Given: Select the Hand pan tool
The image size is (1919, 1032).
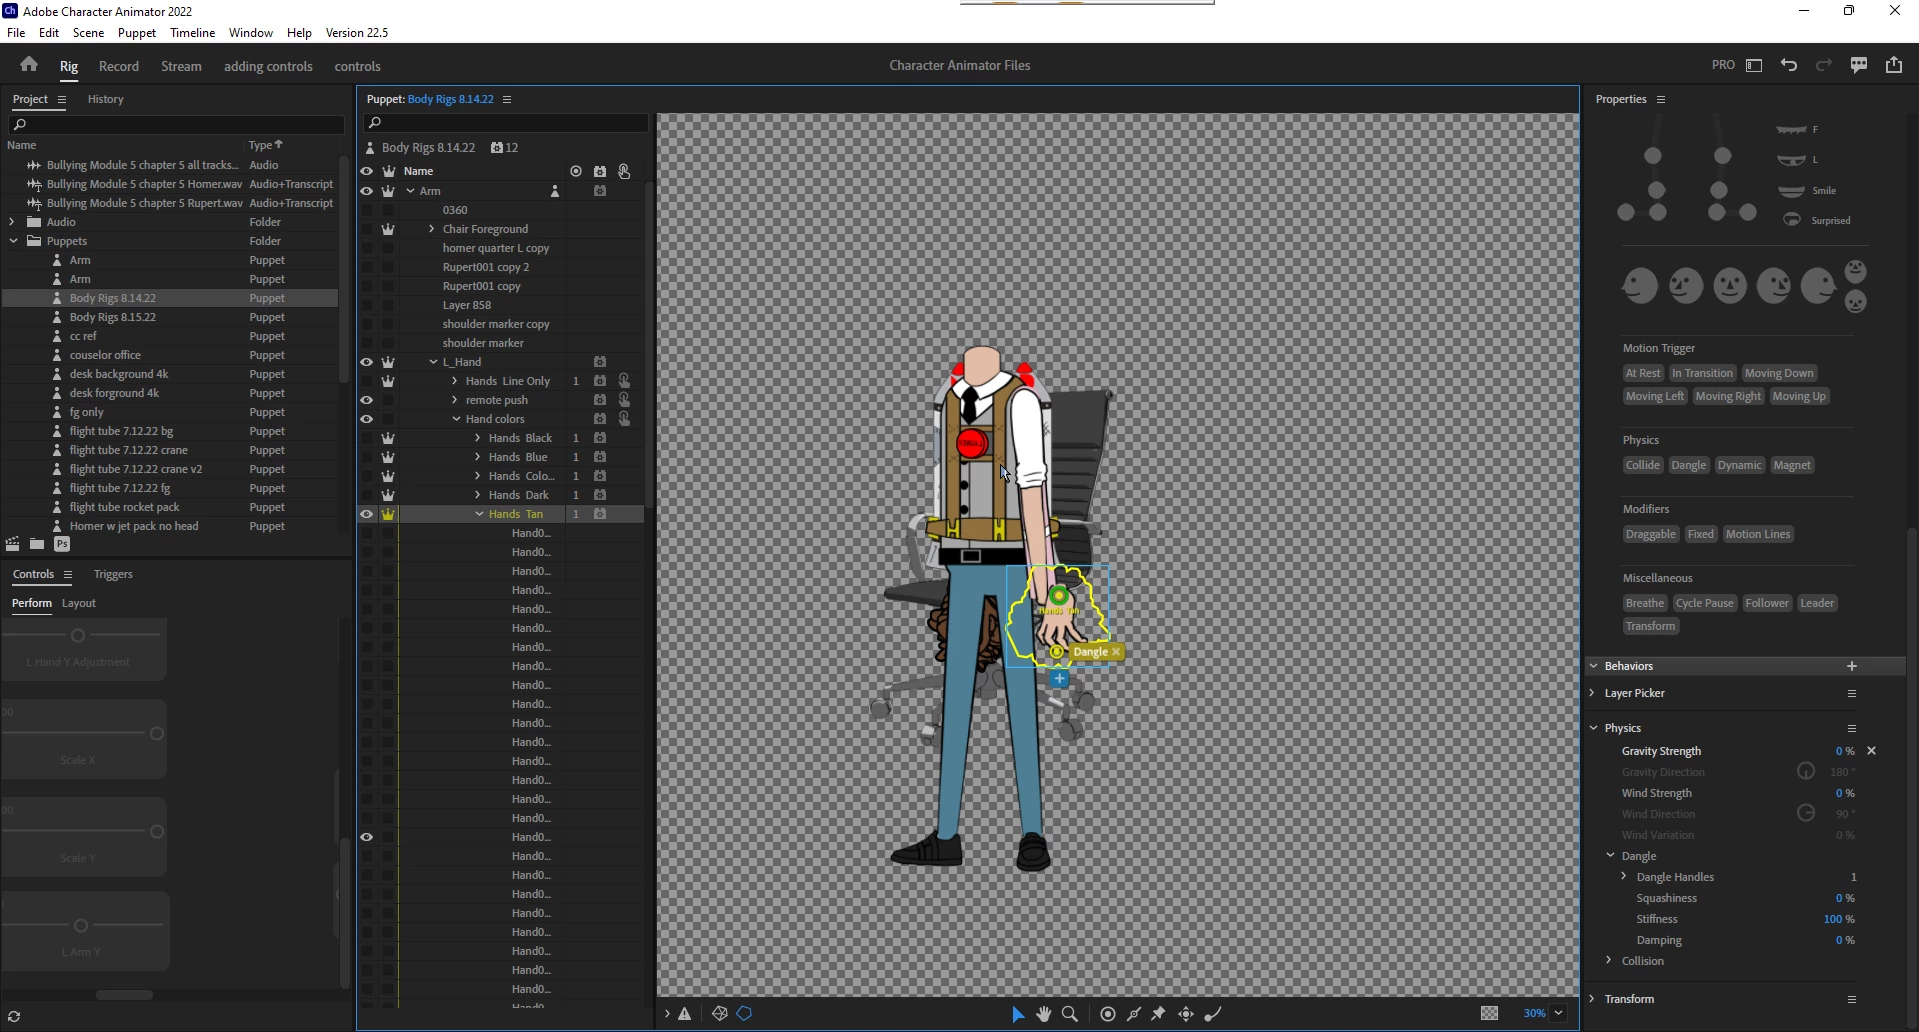Looking at the screenshot, I should tap(1044, 1014).
